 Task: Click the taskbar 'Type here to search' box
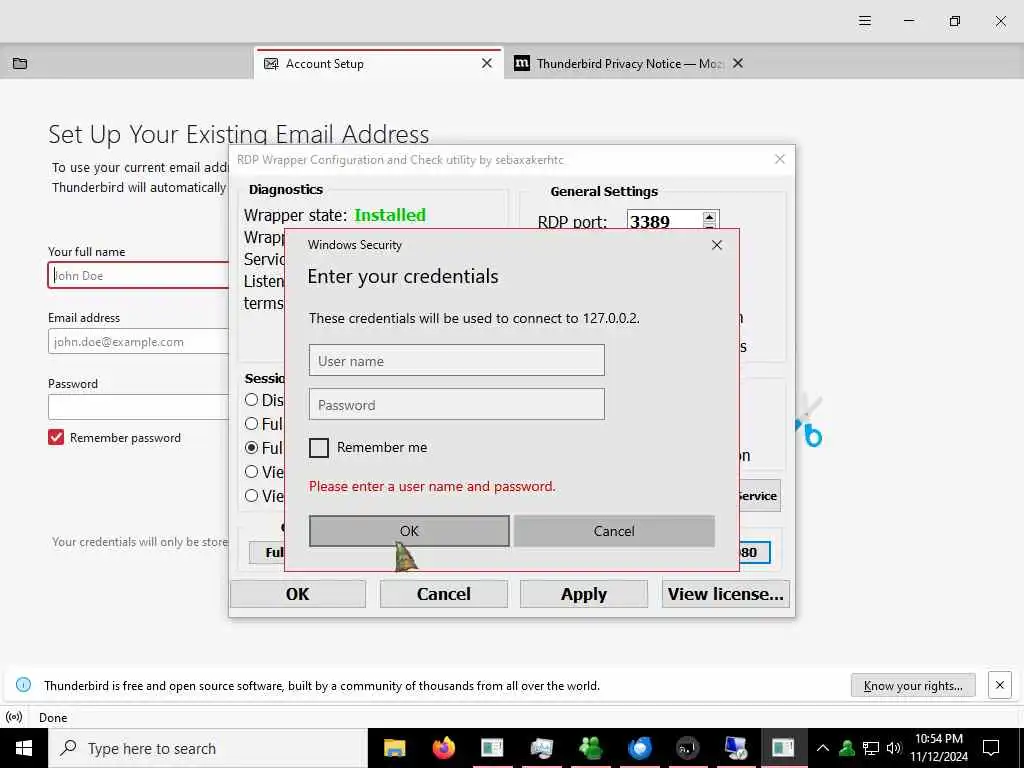[208, 748]
